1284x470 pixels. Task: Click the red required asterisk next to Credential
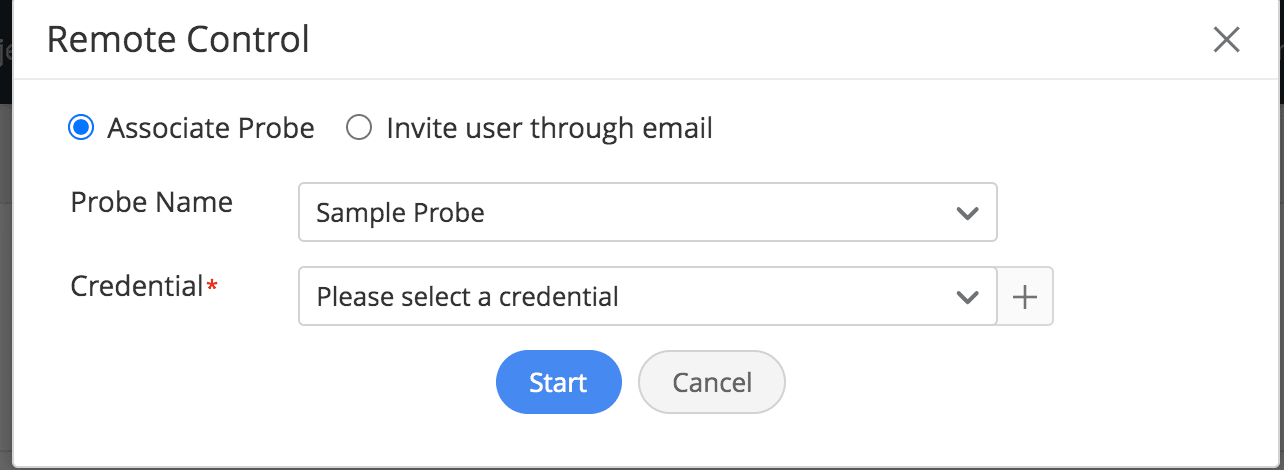pos(212,286)
